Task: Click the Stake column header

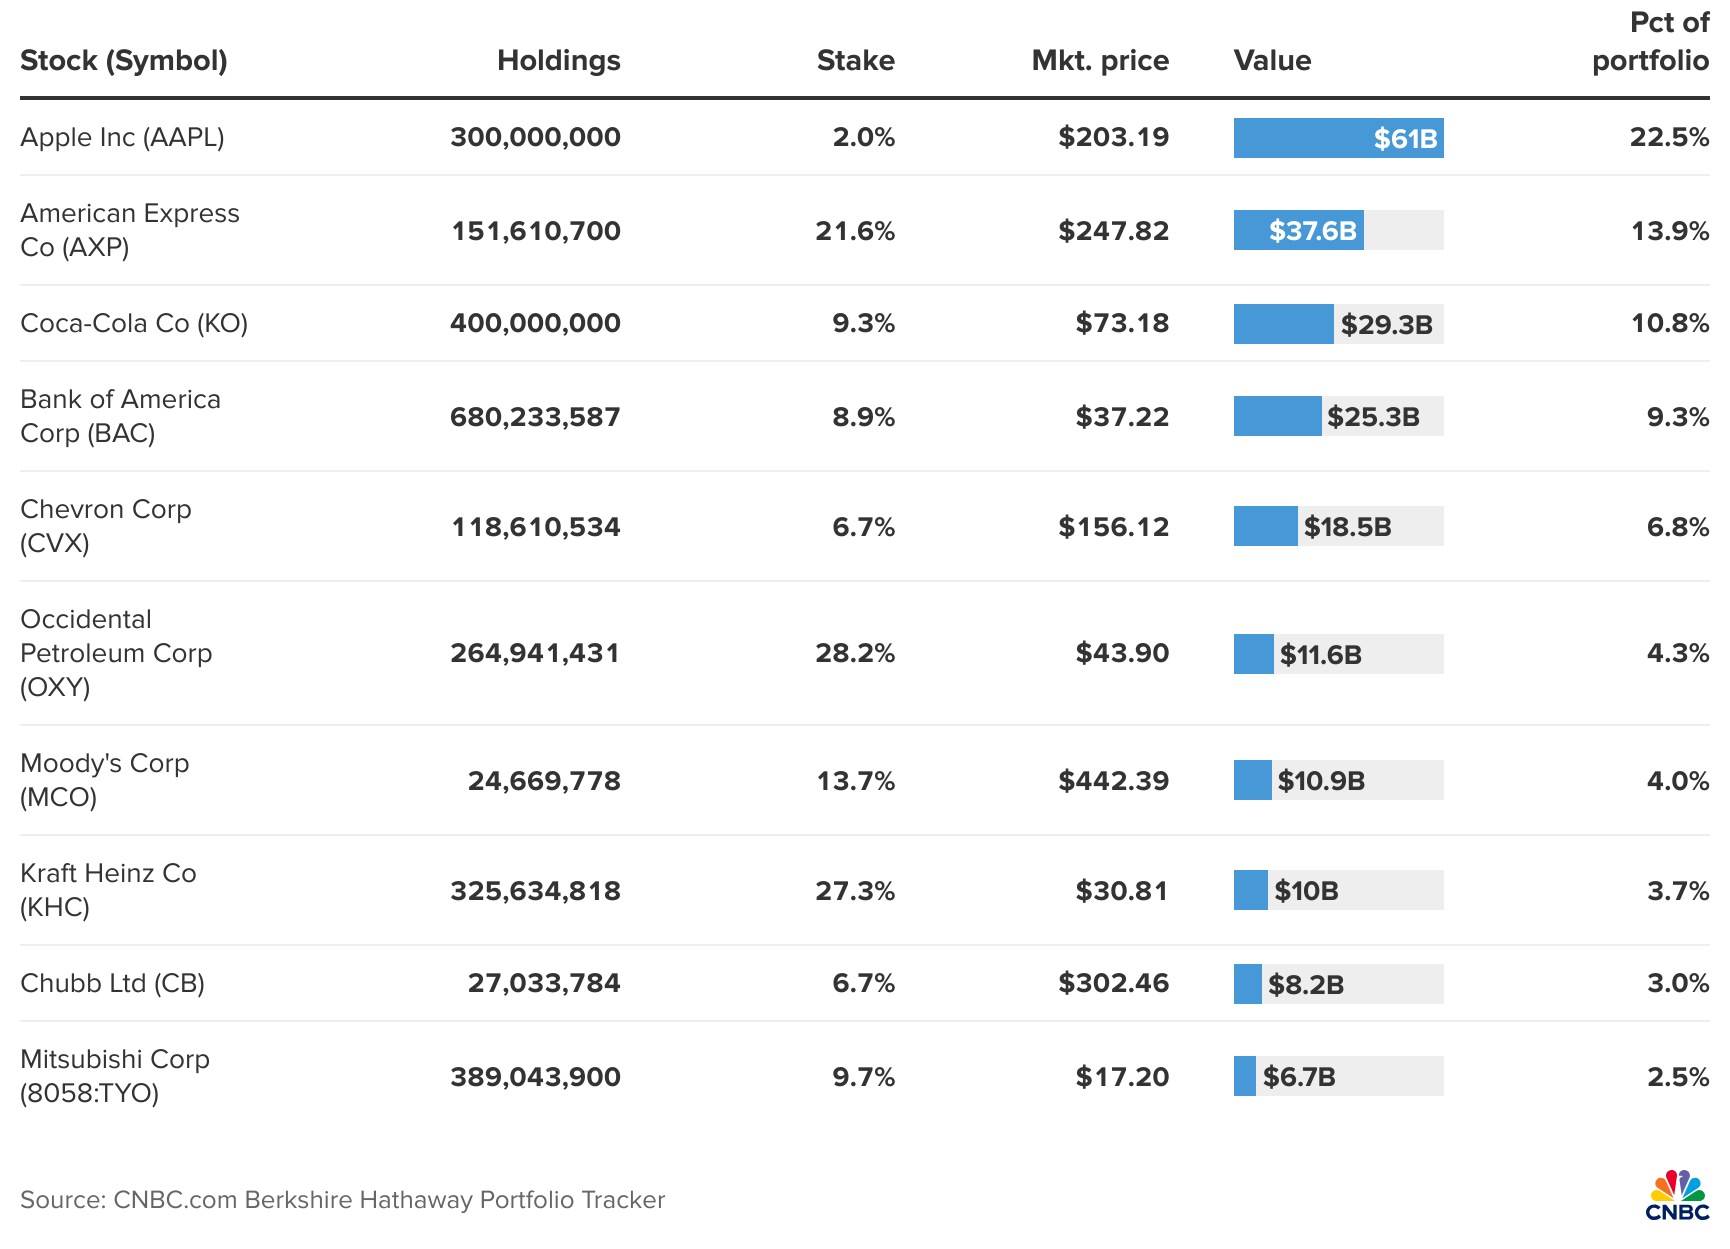Action: click(855, 61)
